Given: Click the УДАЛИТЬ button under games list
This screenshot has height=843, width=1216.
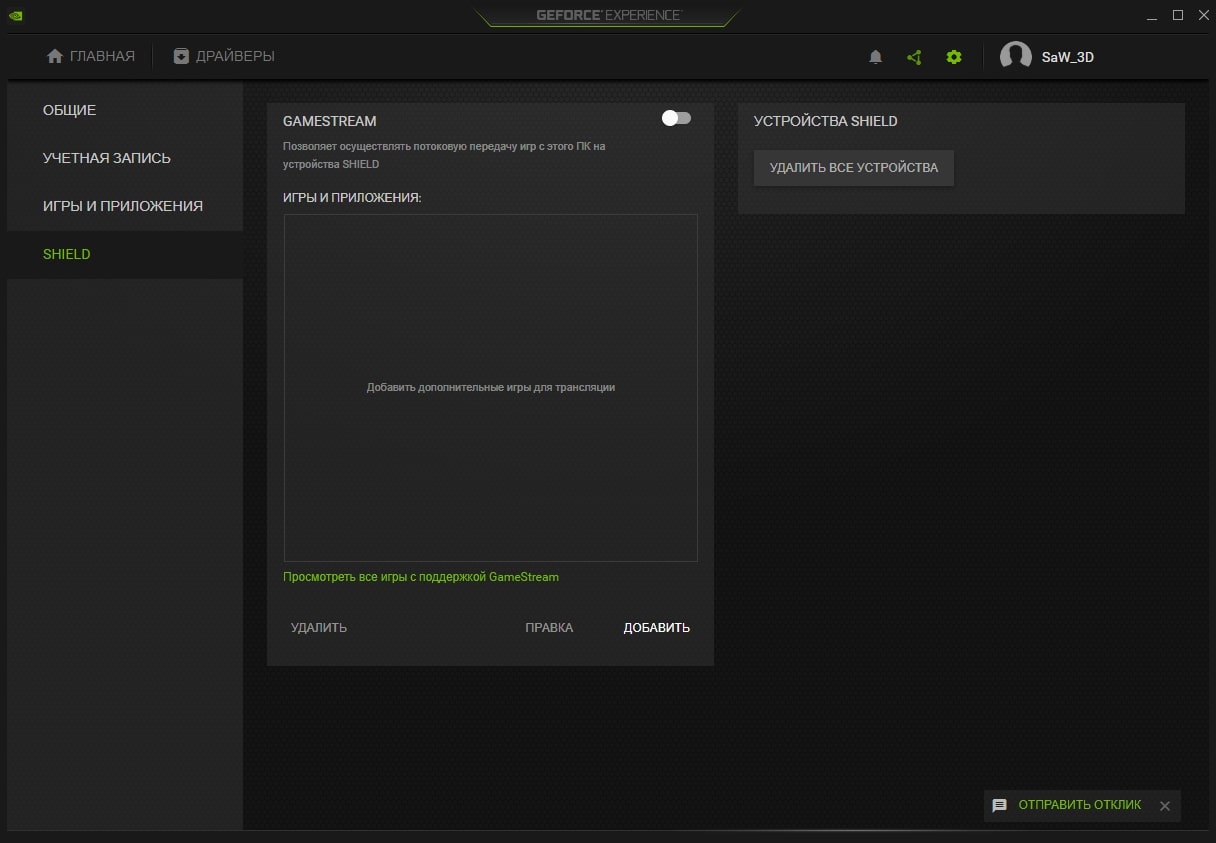Looking at the screenshot, I should click(x=319, y=628).
